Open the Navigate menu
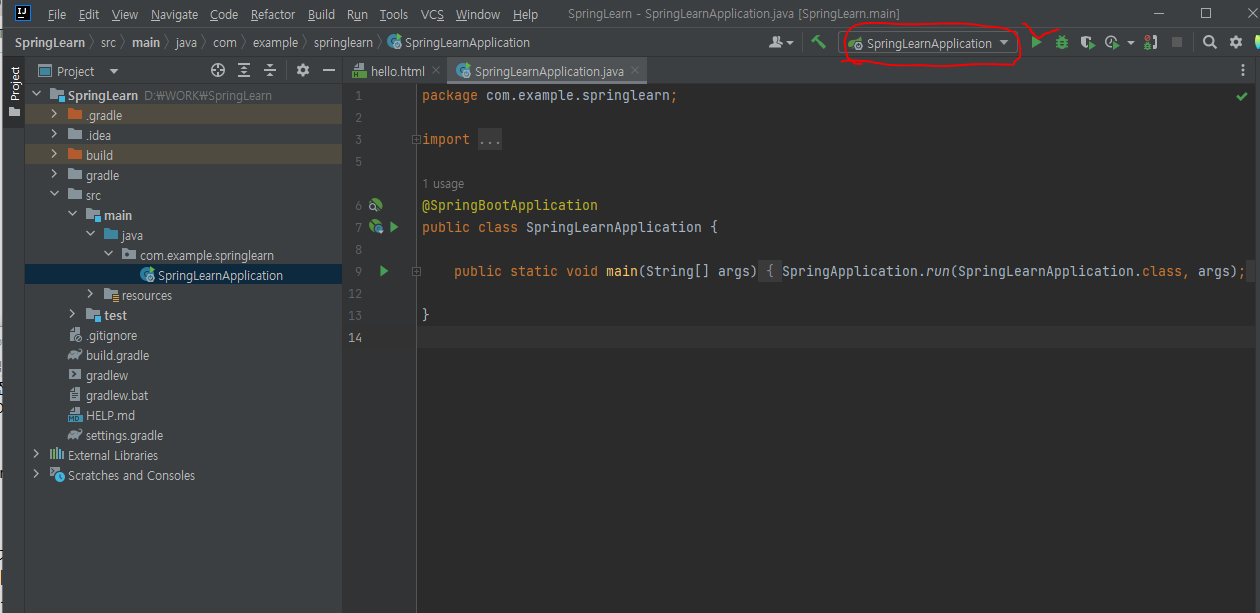 coord(175,14)
